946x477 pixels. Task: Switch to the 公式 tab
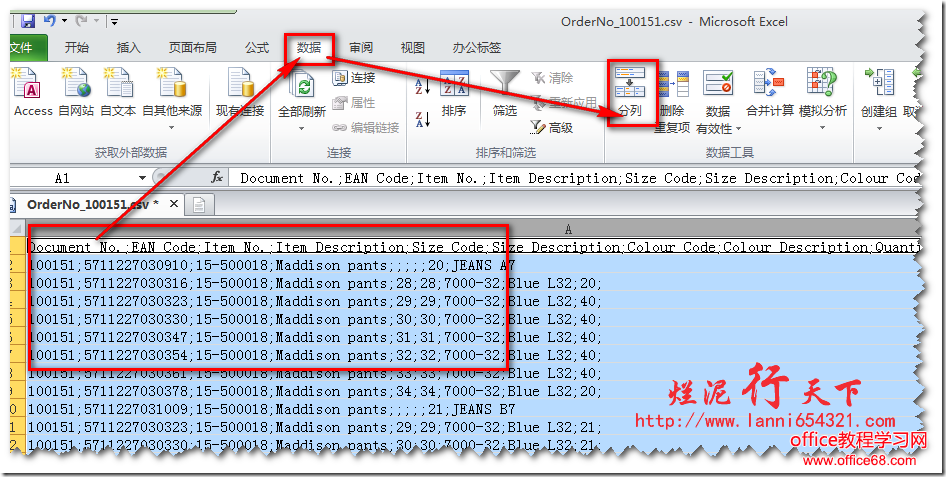[257, 48]
